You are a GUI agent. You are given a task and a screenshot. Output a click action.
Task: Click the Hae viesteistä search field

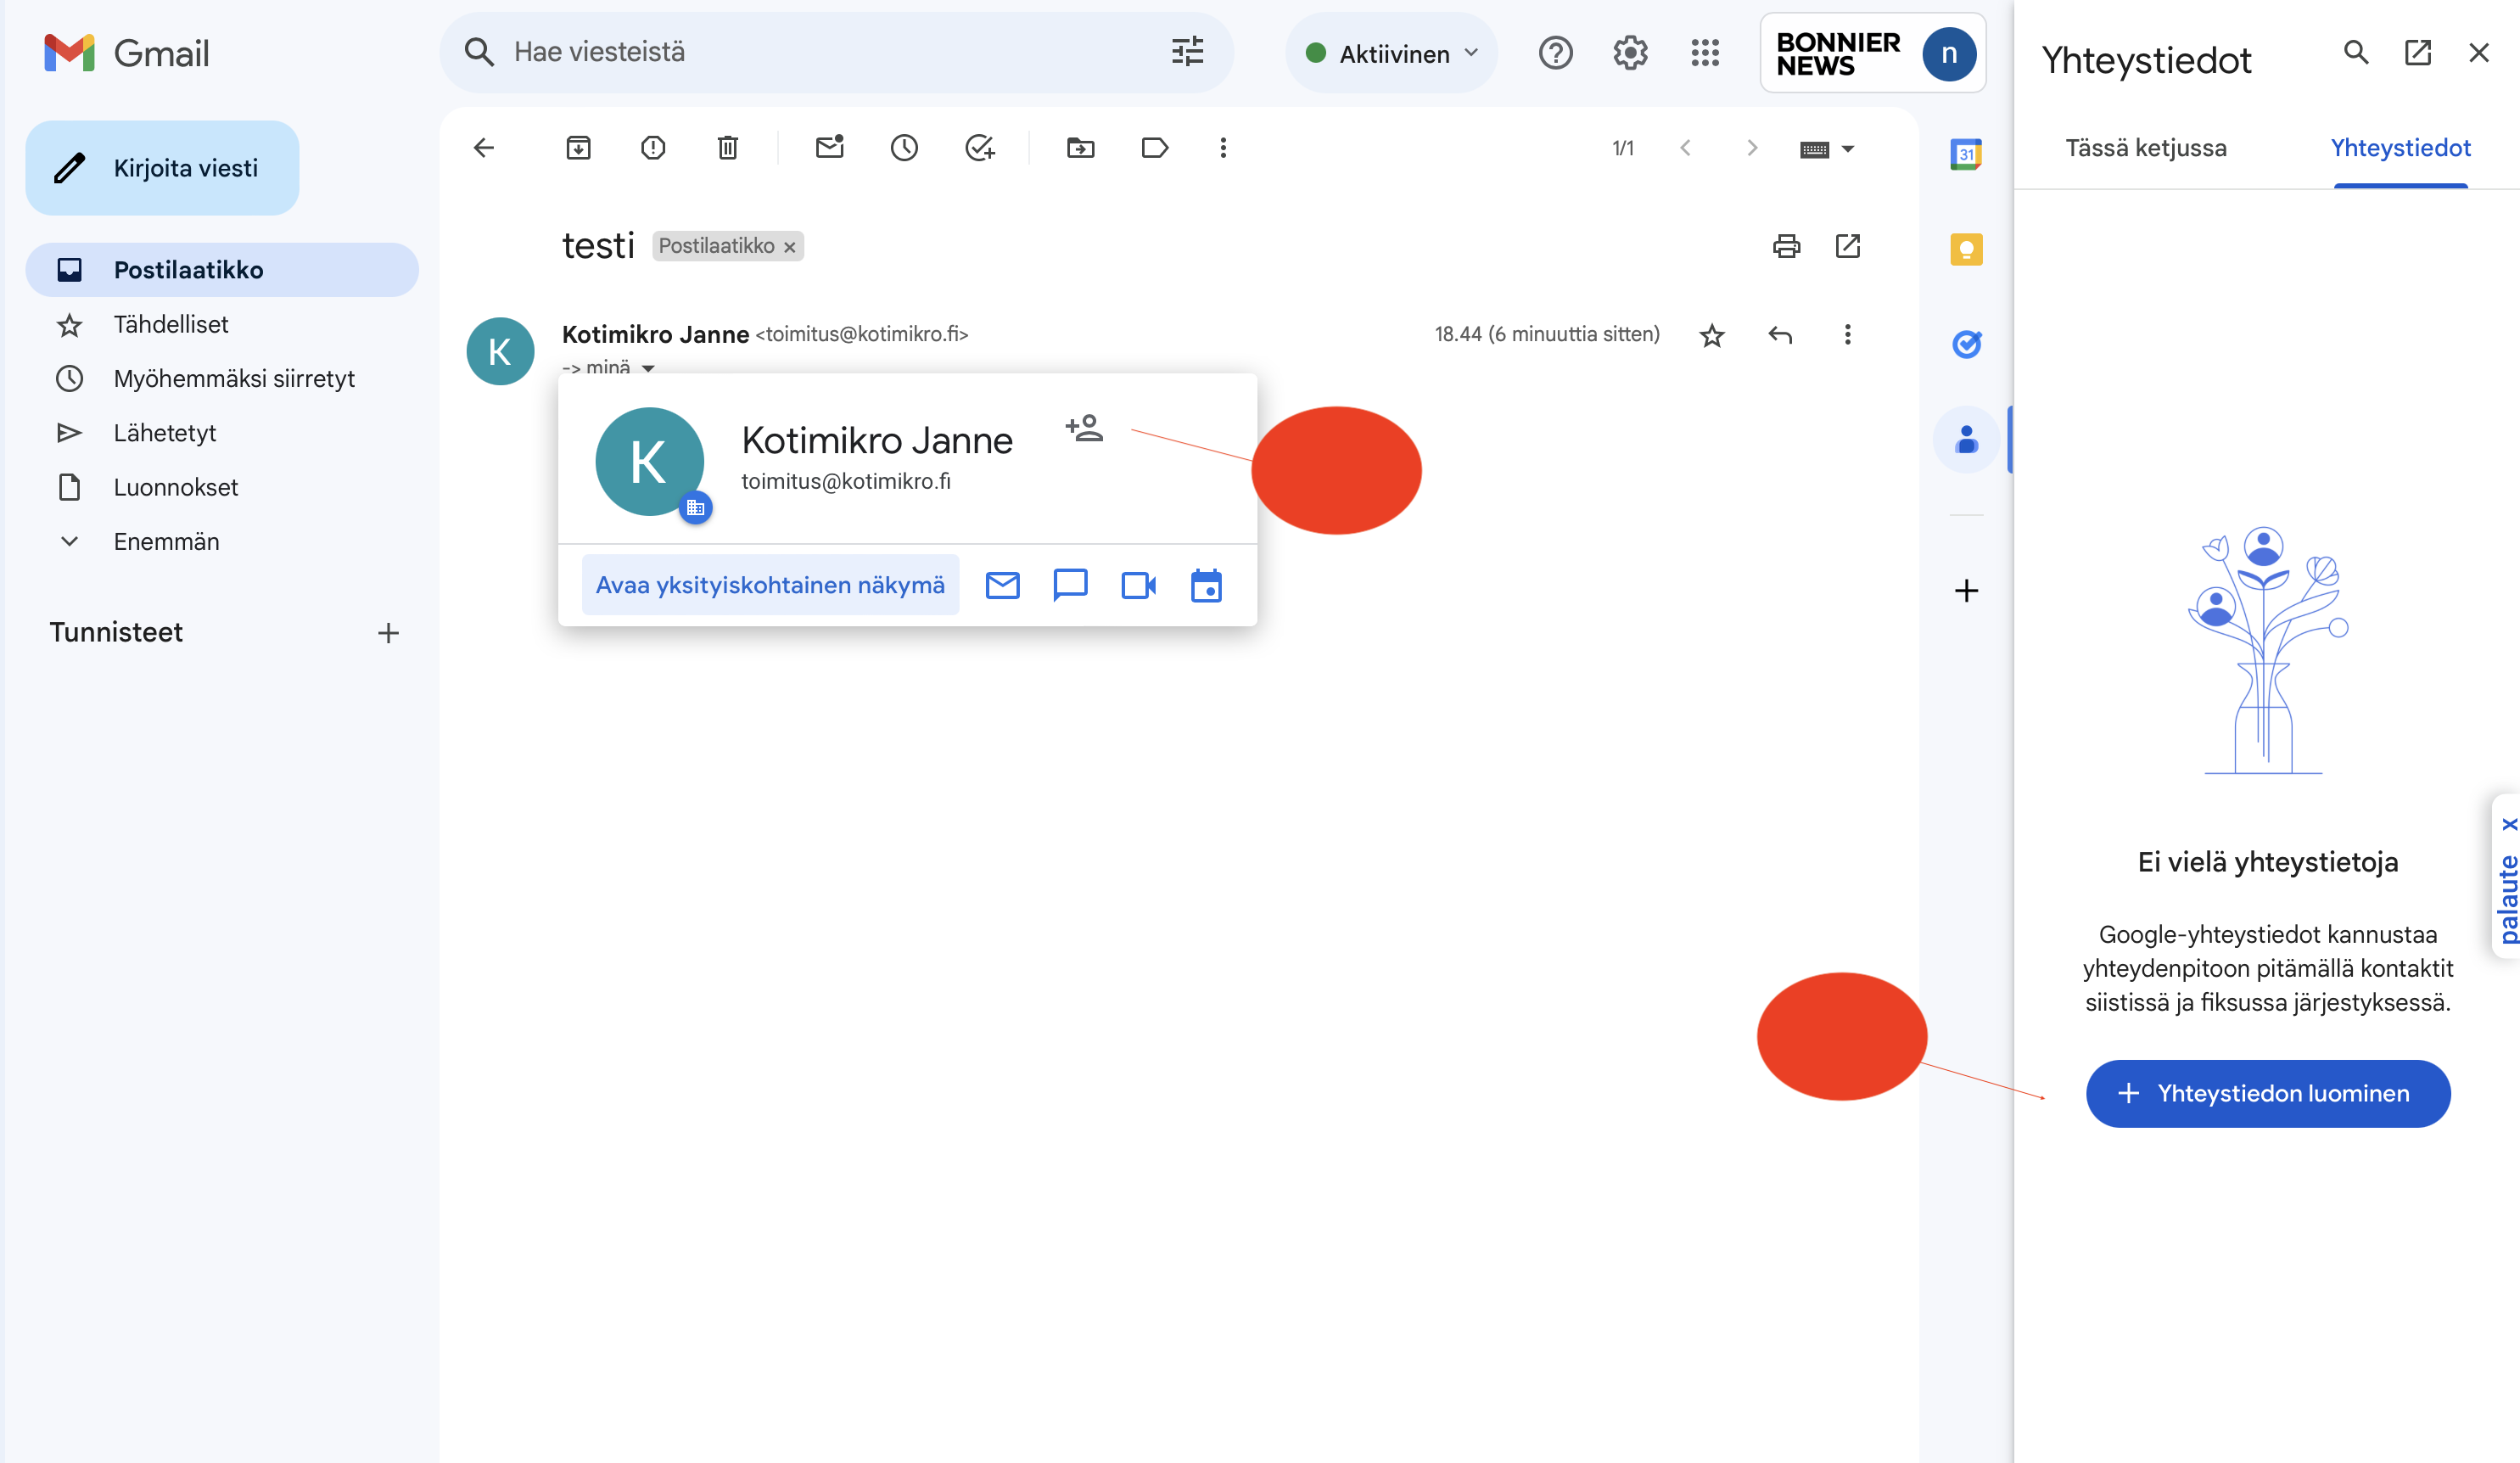point(800,52)
